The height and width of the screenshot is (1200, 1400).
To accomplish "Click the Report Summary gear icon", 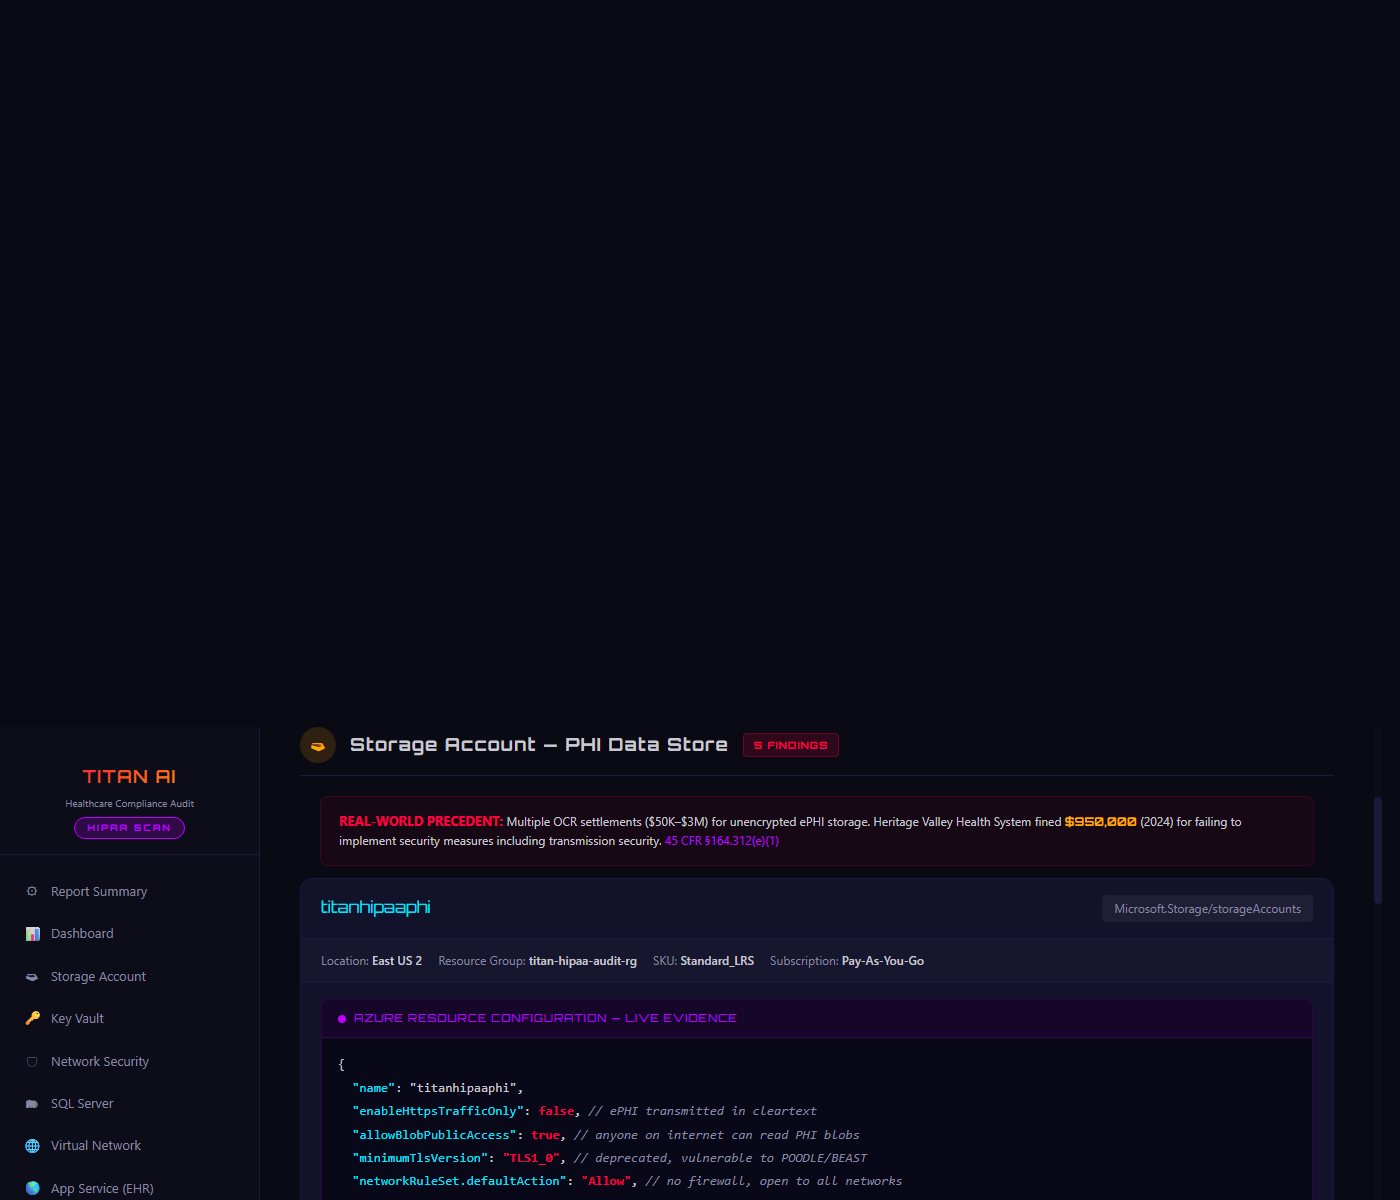I will (x=32, y=891).
